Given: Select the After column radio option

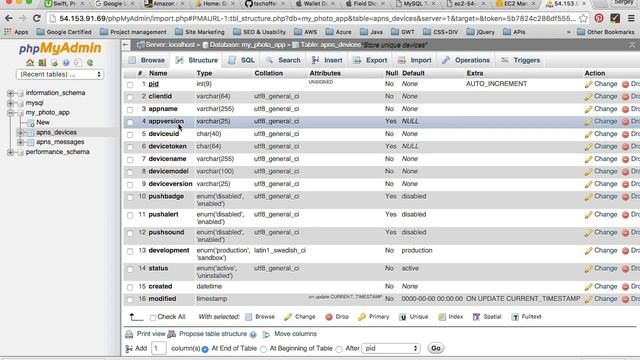Looking at the screenshot, I should point(339,349).
